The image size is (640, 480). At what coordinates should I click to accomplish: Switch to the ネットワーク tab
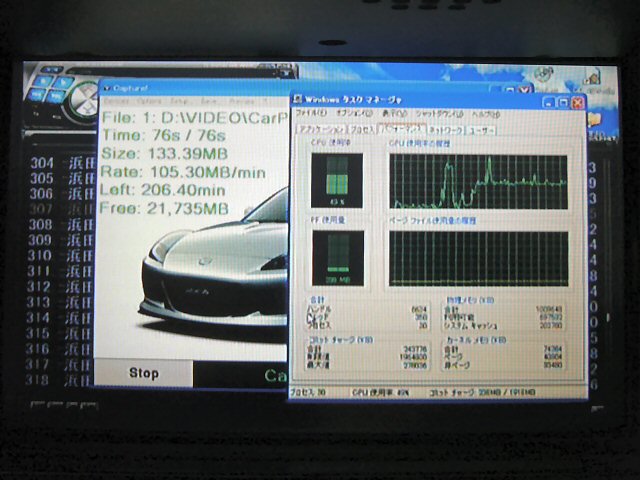click(x=446, y=130)
